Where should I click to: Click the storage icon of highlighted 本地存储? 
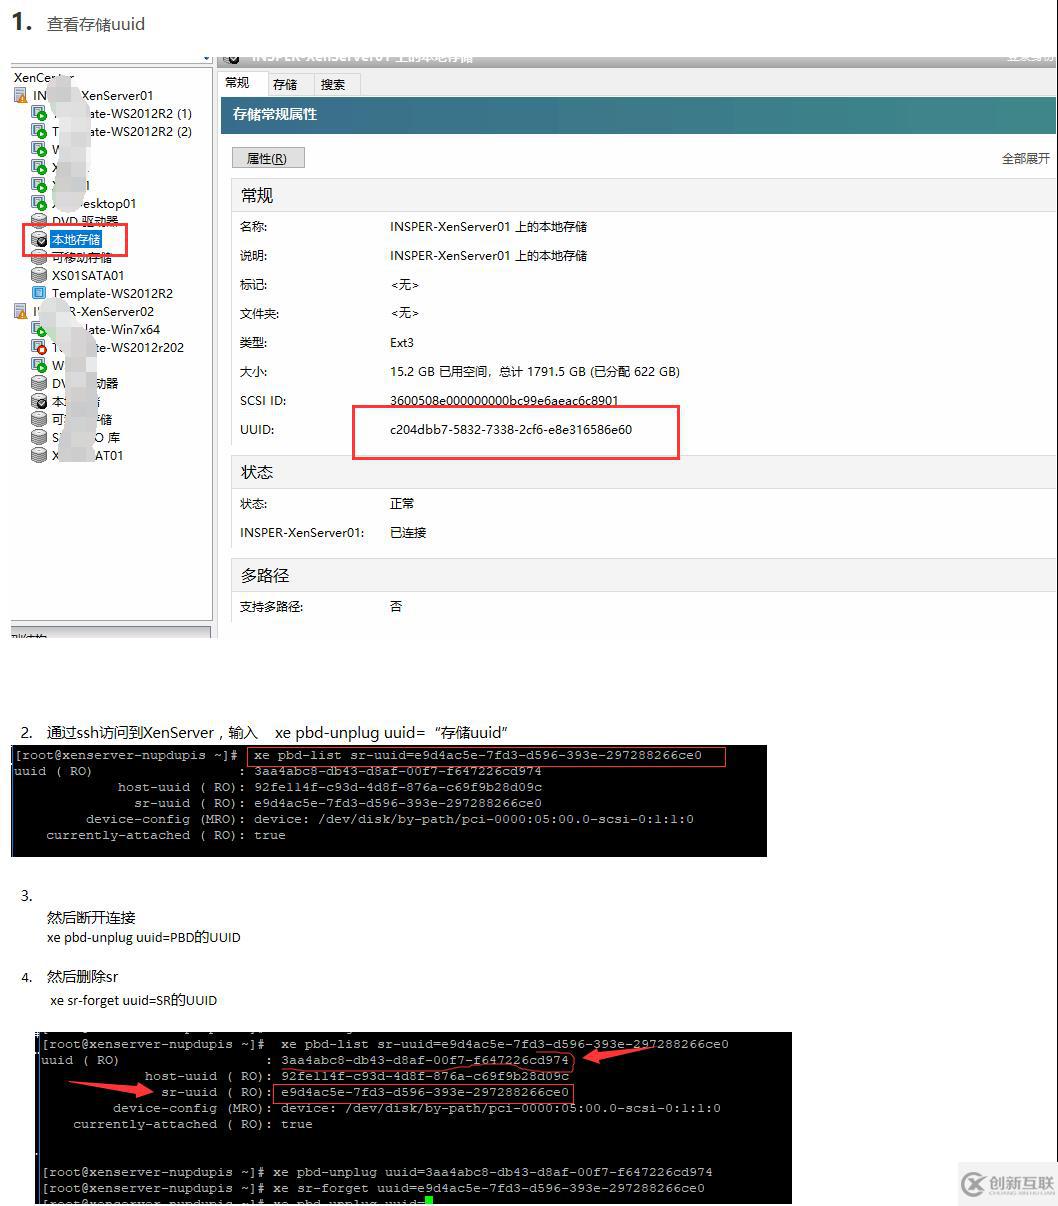[39, 240]
